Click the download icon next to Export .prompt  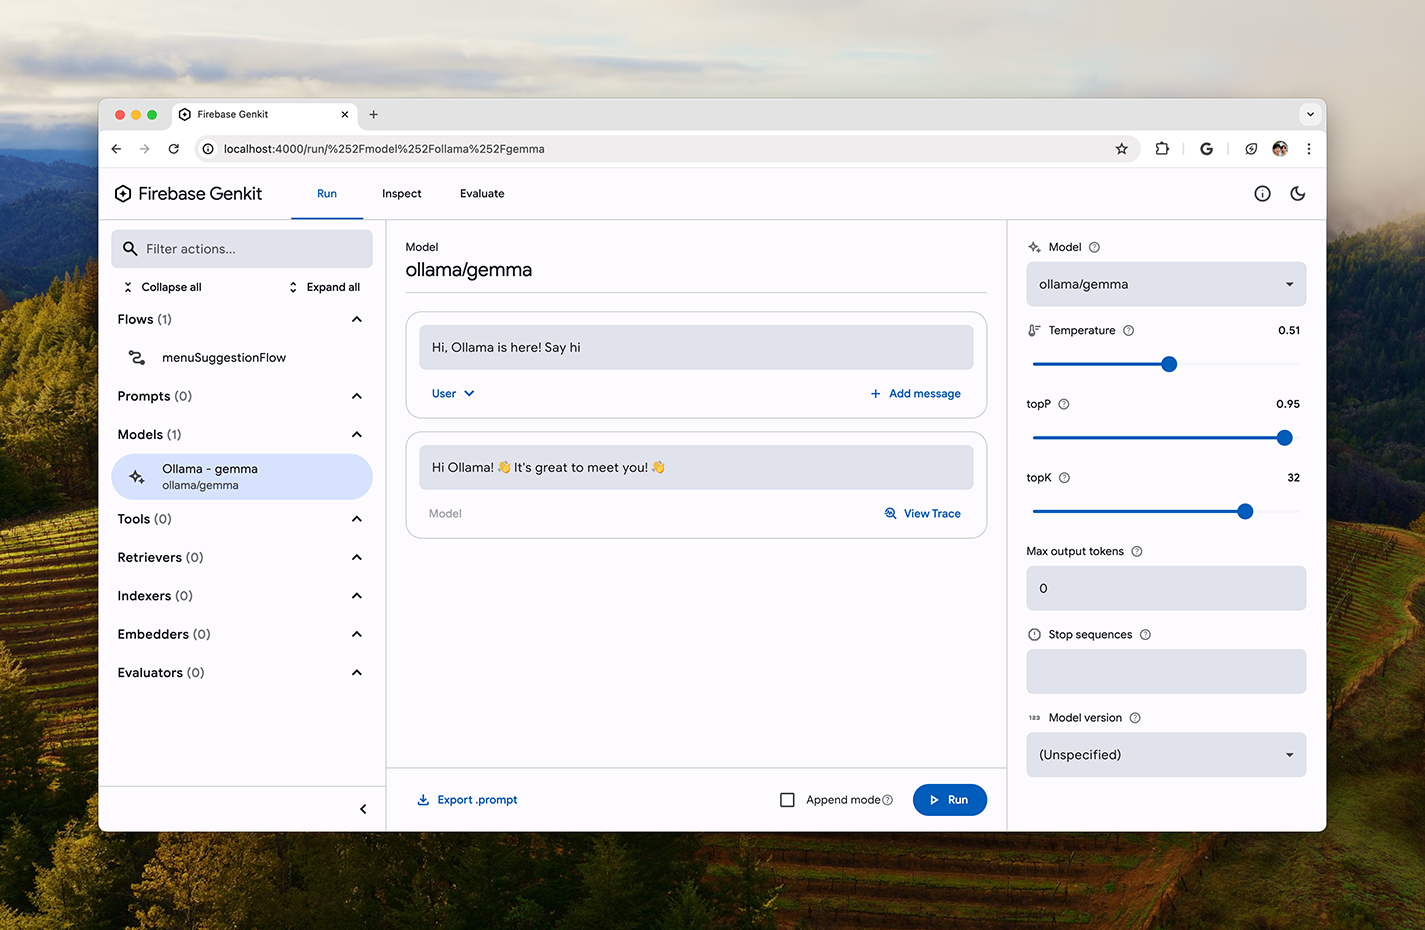tap(422, 799)
